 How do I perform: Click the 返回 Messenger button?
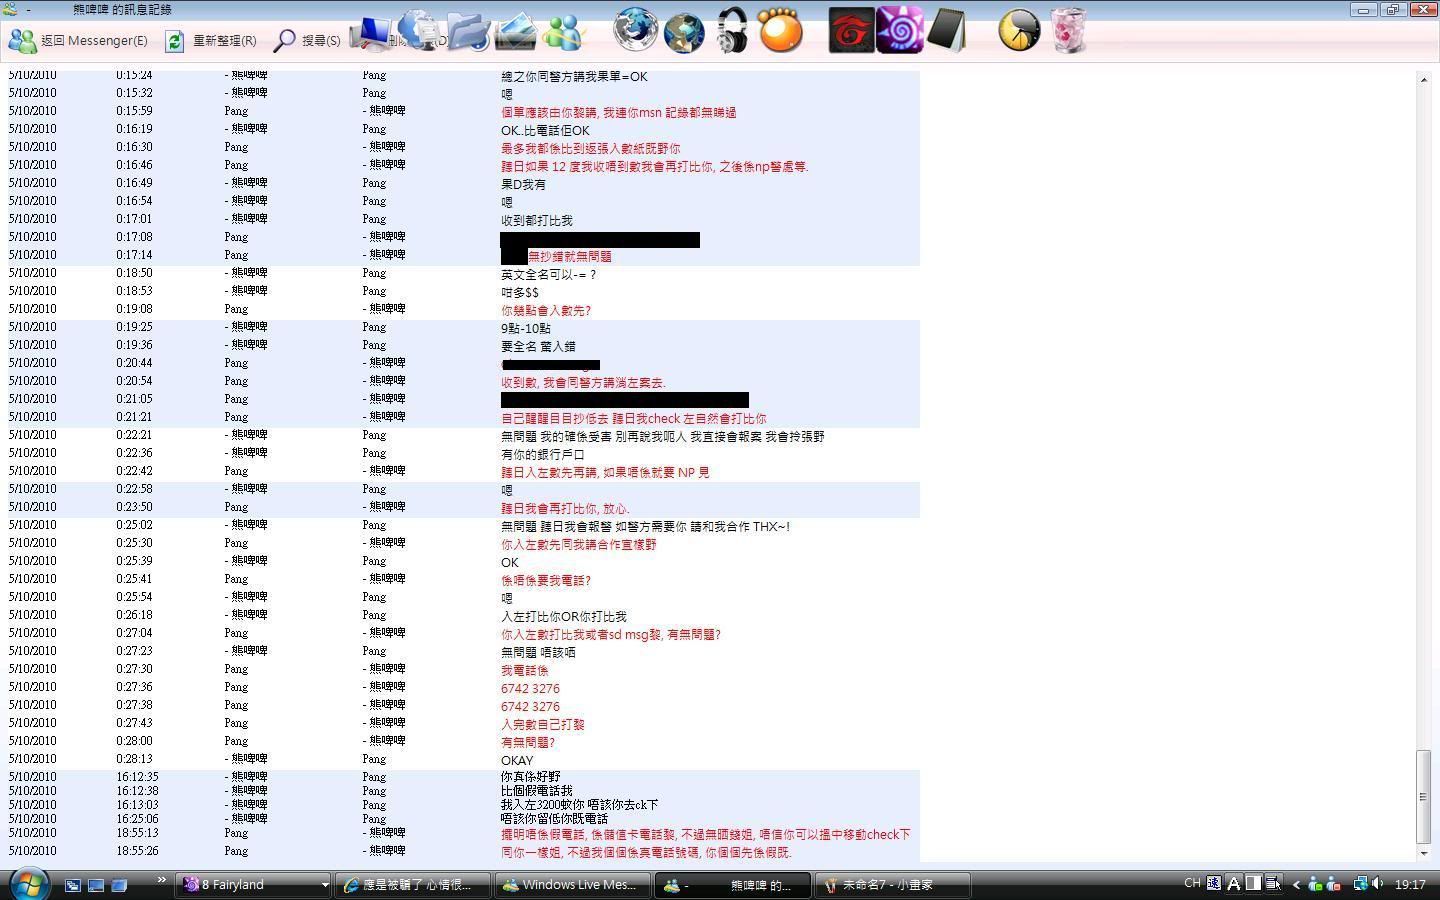pyautogui.click(x=78, y=41)
